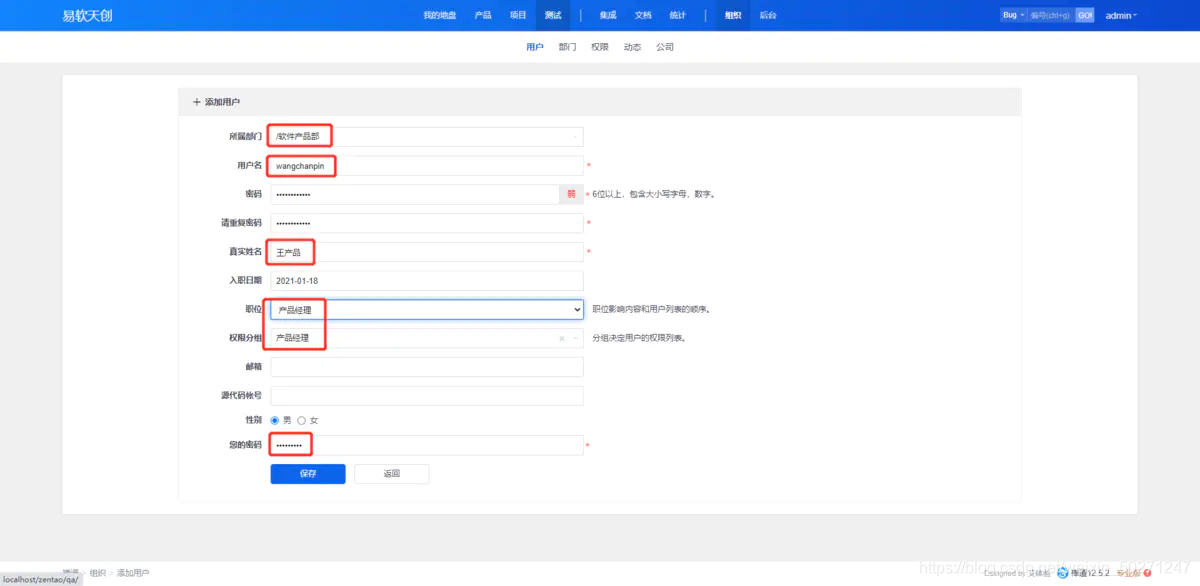Click the plus icon beside 添加用户
The height and width of the screenshot is (586, 1200).
196,102
